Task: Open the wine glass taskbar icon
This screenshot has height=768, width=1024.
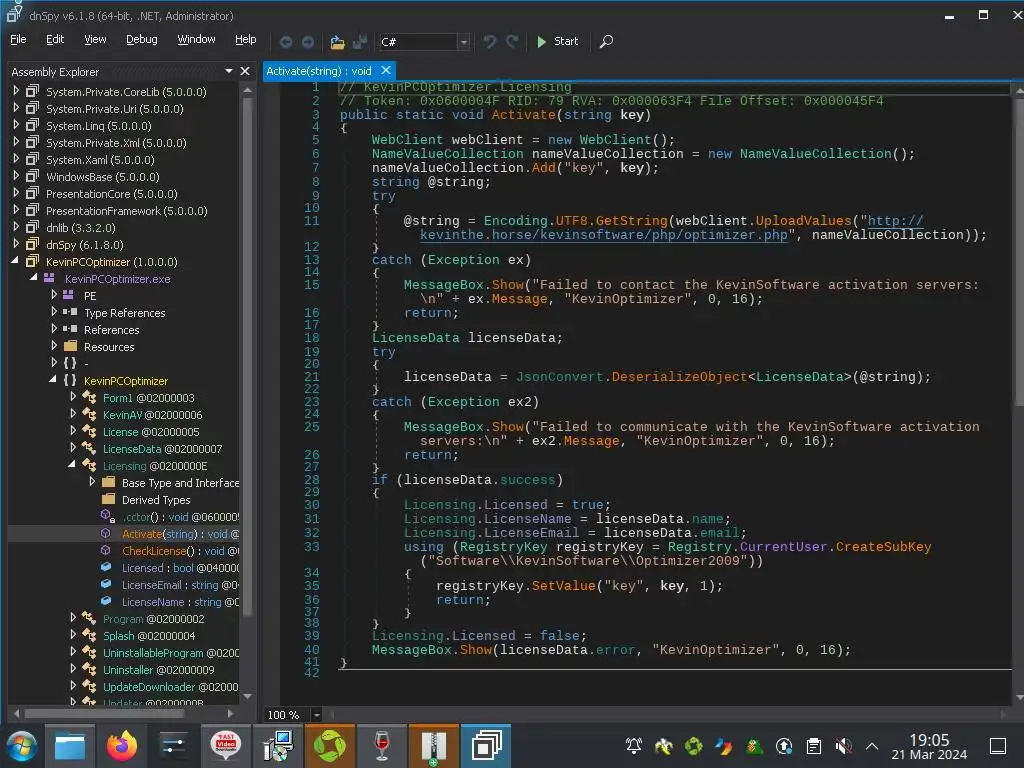Action: [382, 745]
